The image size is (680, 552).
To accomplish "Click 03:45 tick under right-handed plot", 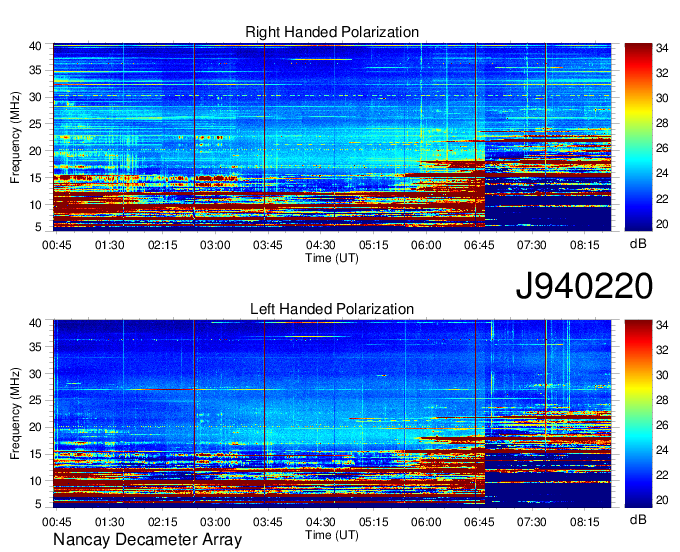I will (x=268, y=245).
